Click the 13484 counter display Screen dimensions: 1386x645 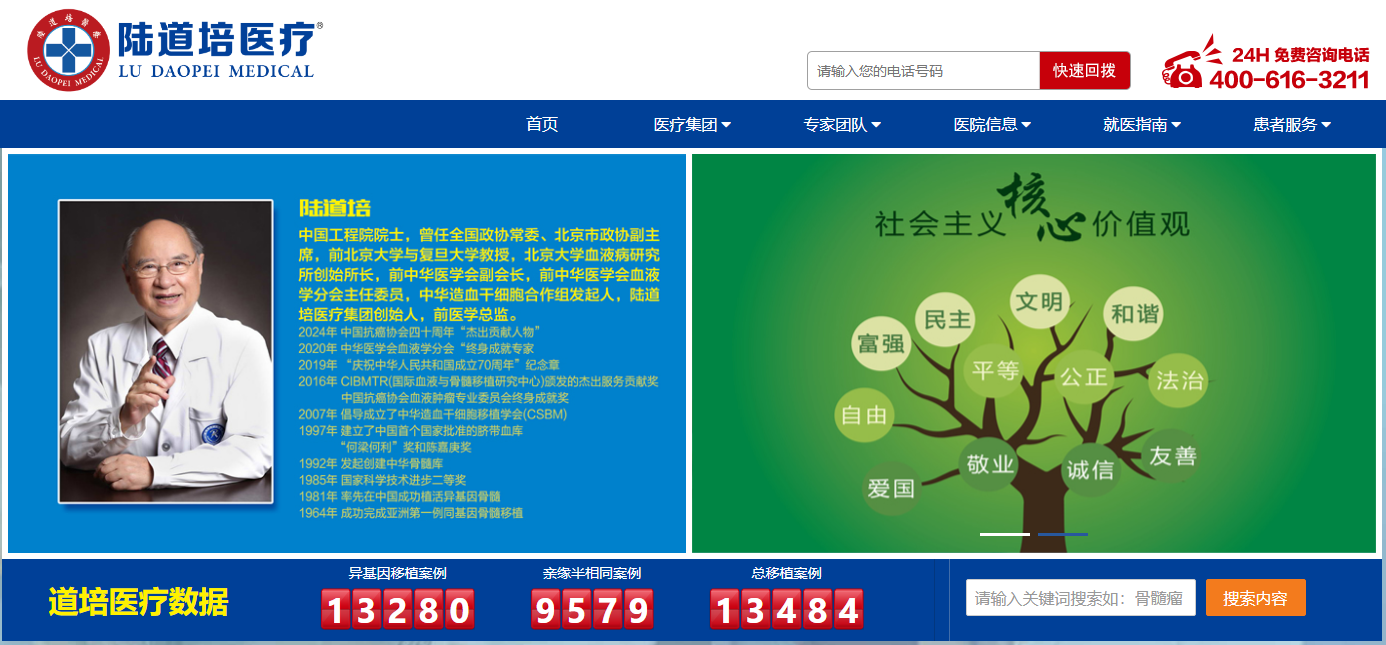[786, 609]
